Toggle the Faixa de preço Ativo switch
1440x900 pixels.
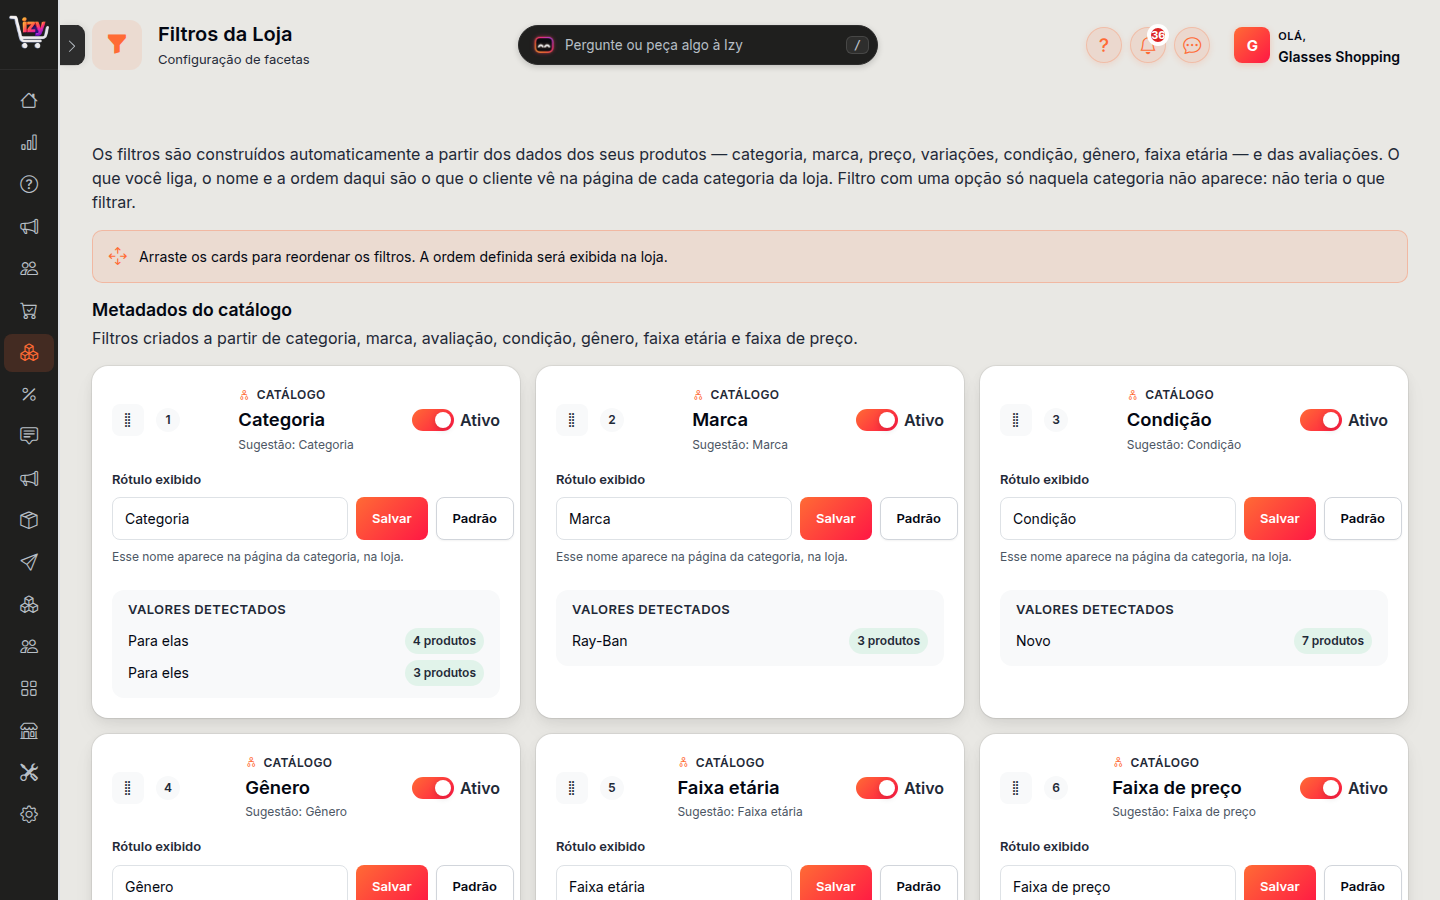[x=1321, y=788]
